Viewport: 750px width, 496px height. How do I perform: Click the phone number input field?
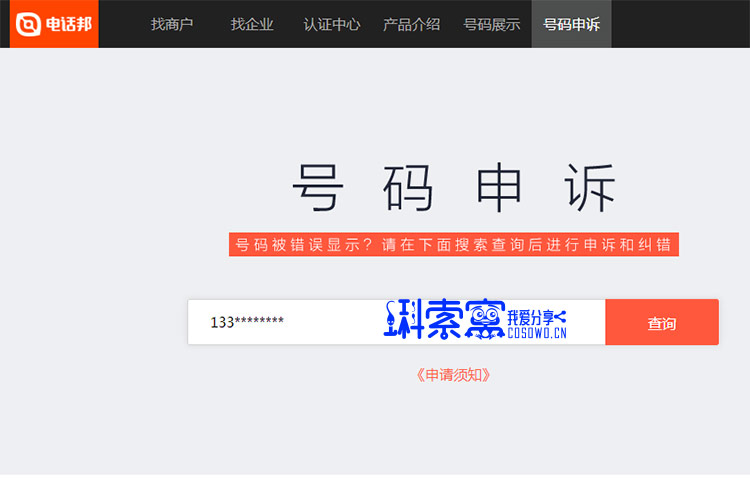[397, 322]
